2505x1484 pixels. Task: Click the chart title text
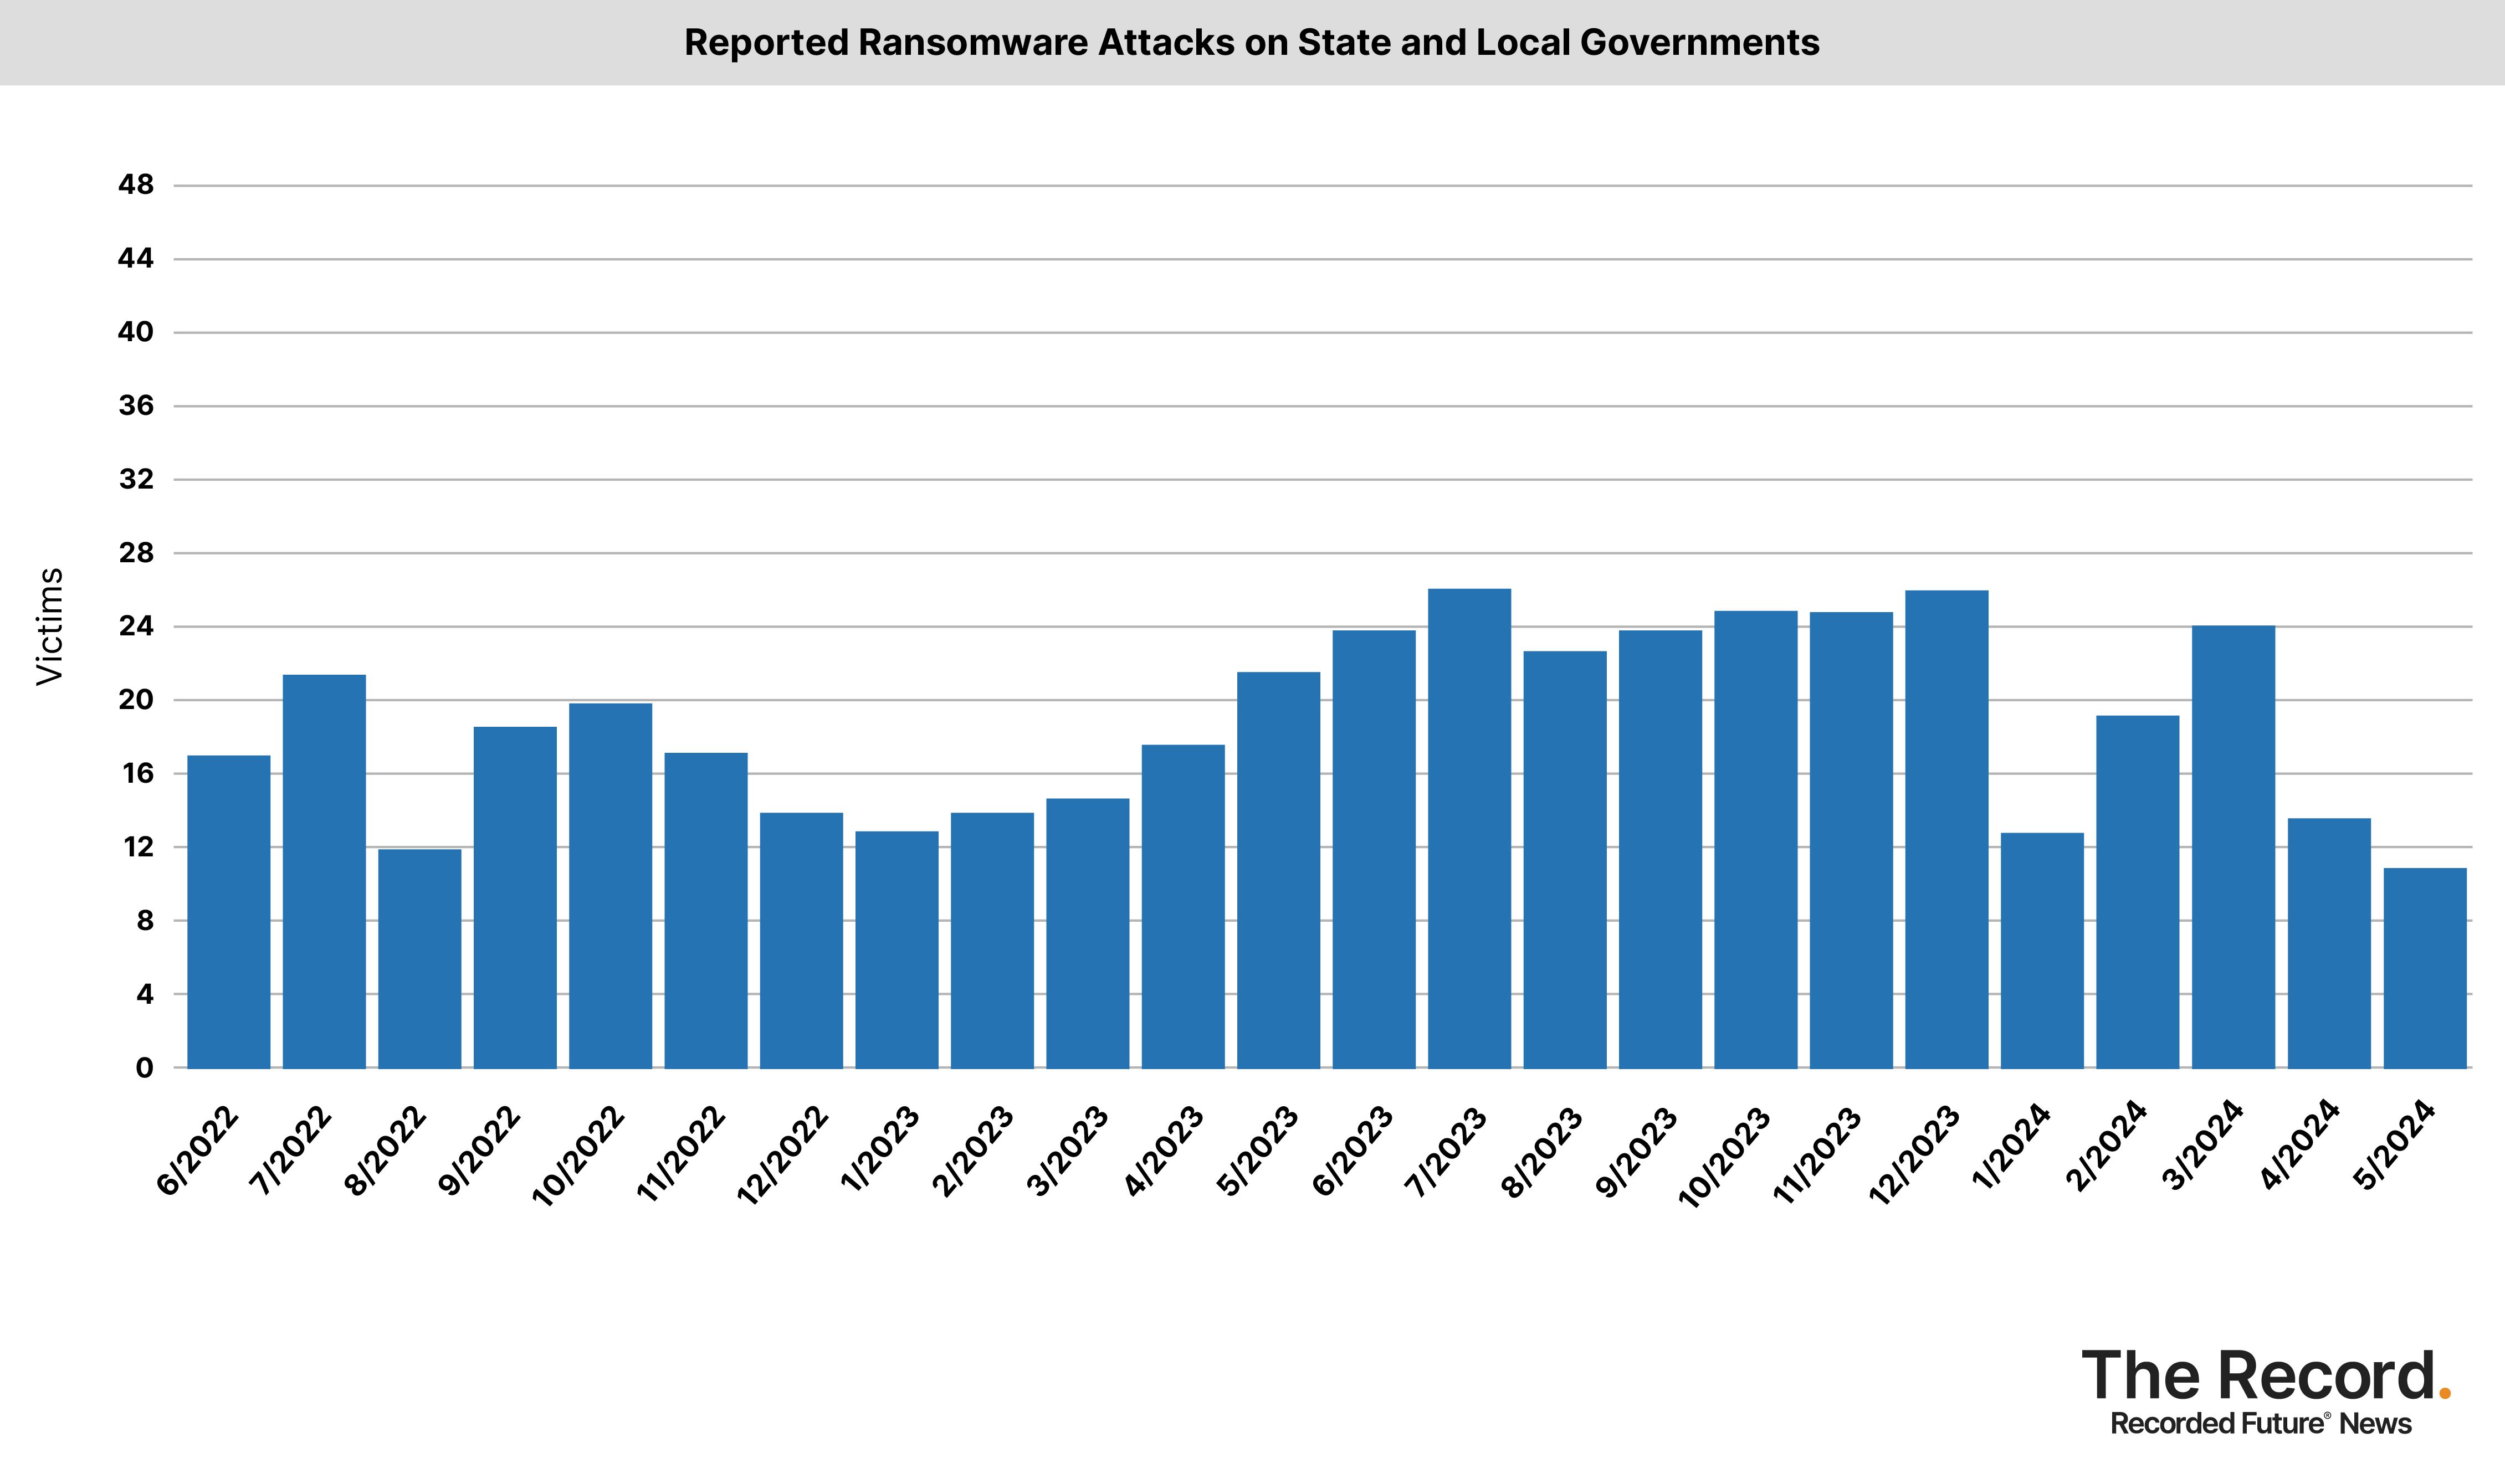1252,42
